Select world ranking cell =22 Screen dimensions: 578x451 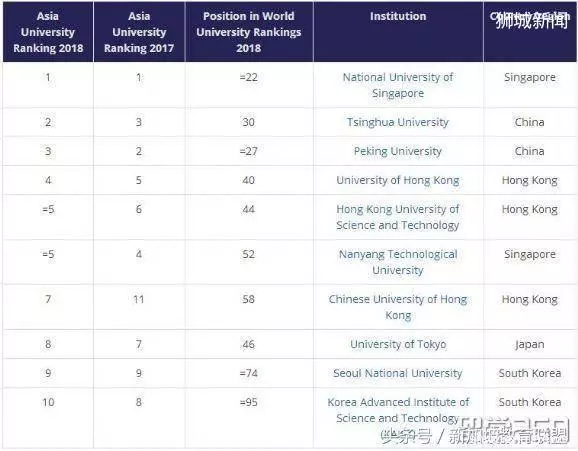pyautogui.click(x=249, y=77)
